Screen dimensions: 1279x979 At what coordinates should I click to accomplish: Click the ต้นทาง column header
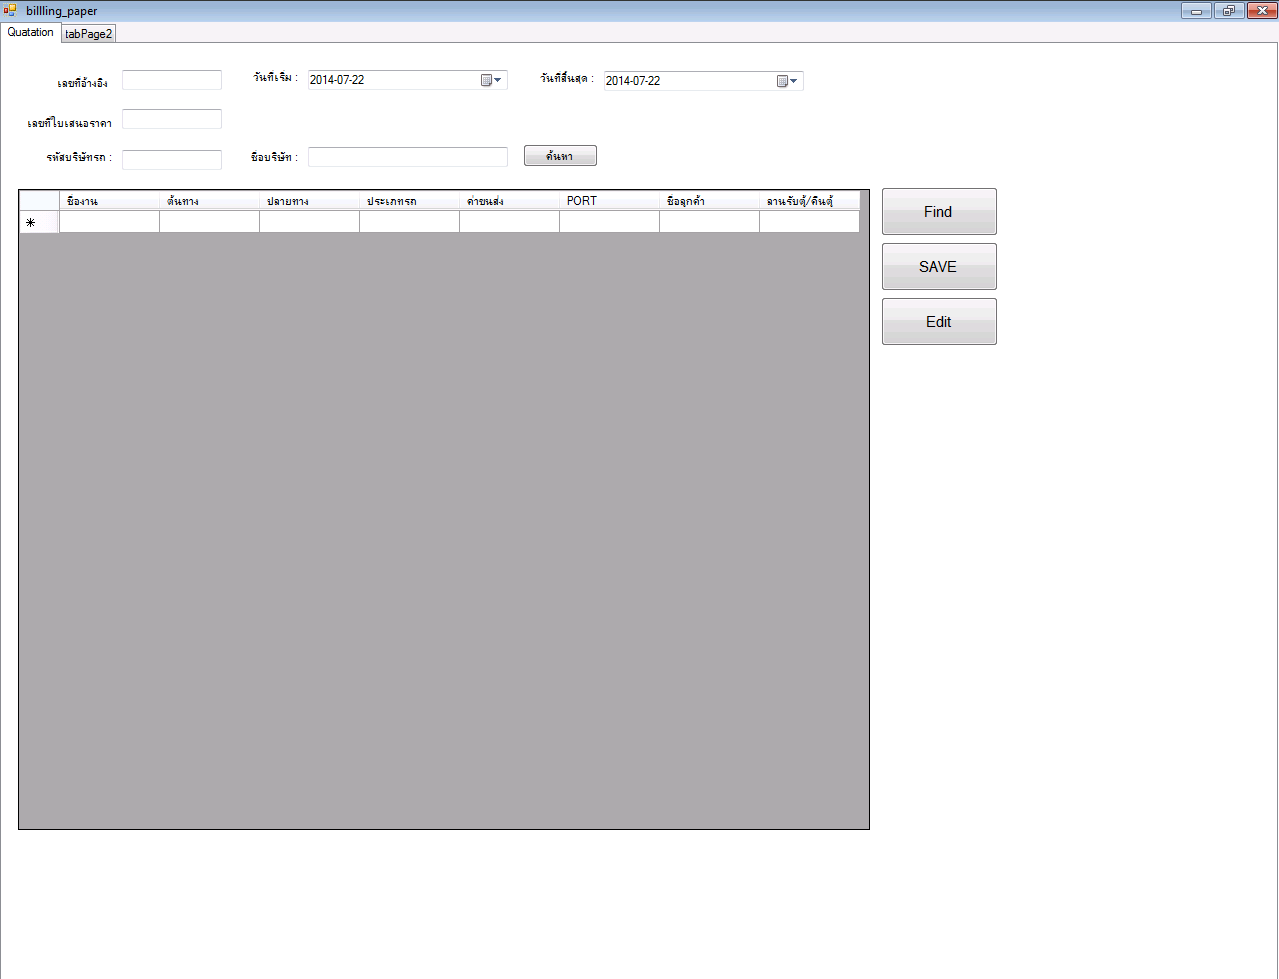[209, 201]
